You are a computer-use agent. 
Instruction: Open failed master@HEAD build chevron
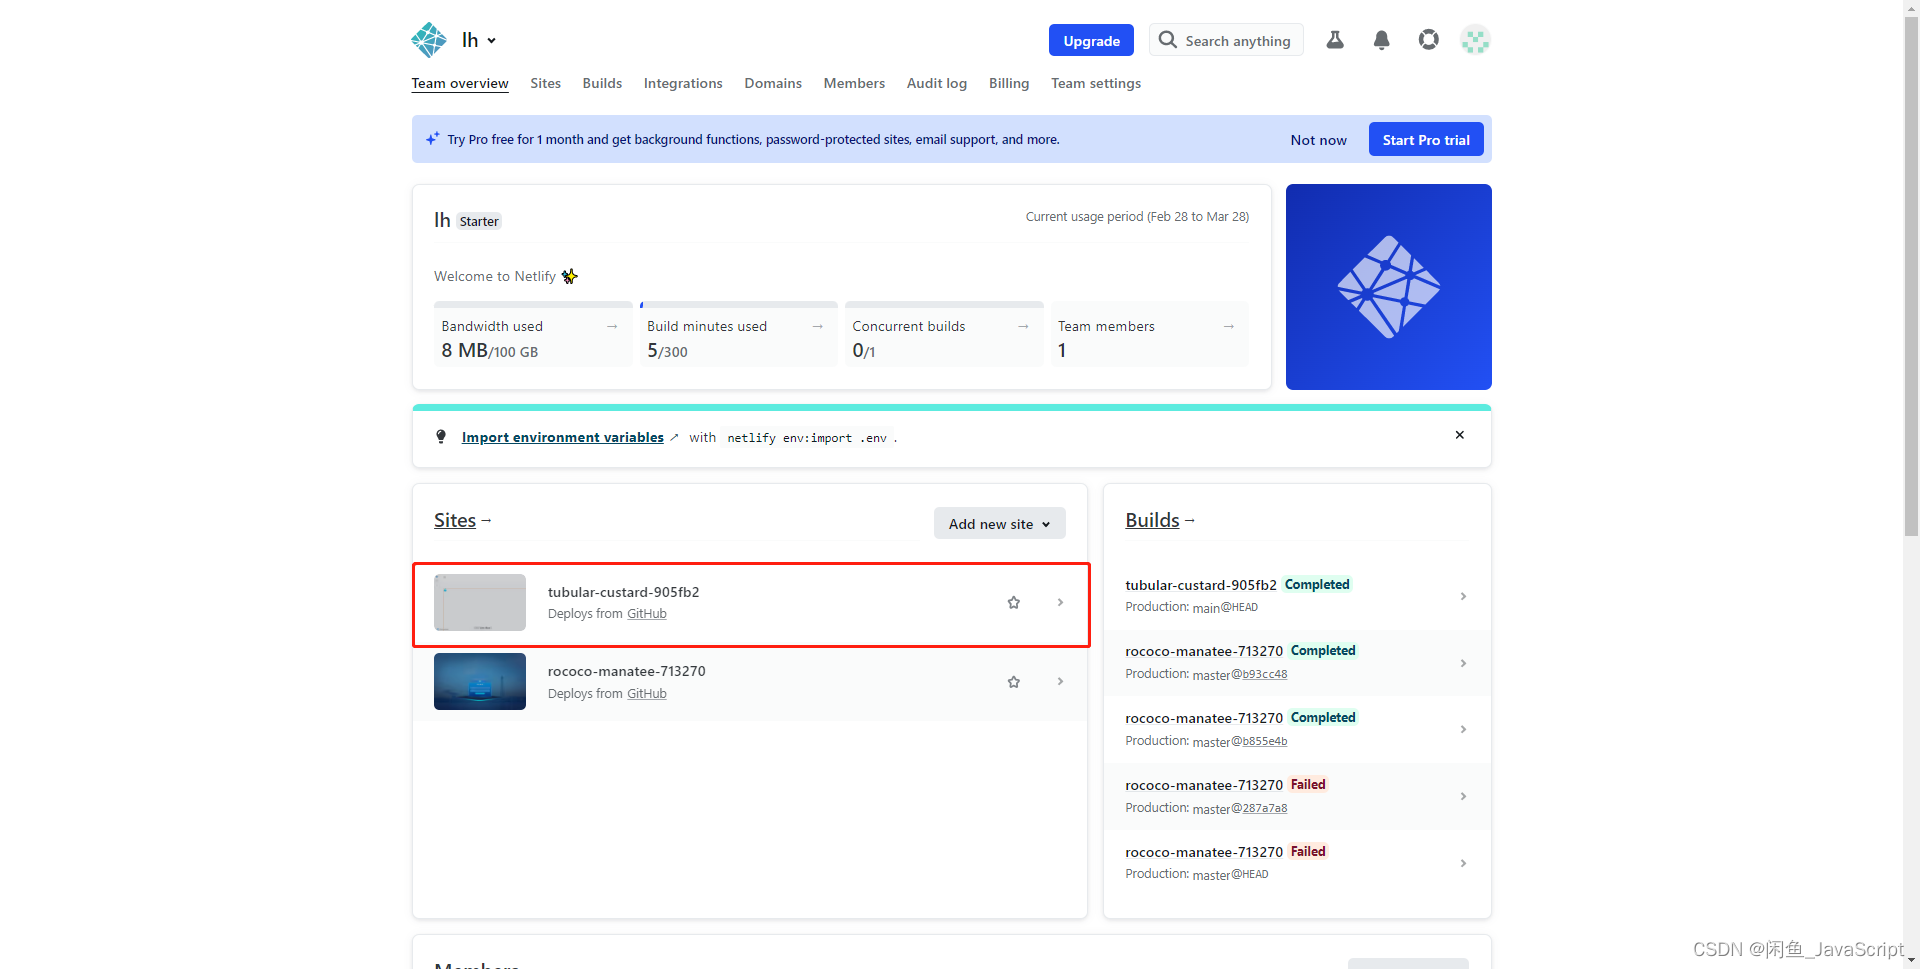(x=1463, y=863)
